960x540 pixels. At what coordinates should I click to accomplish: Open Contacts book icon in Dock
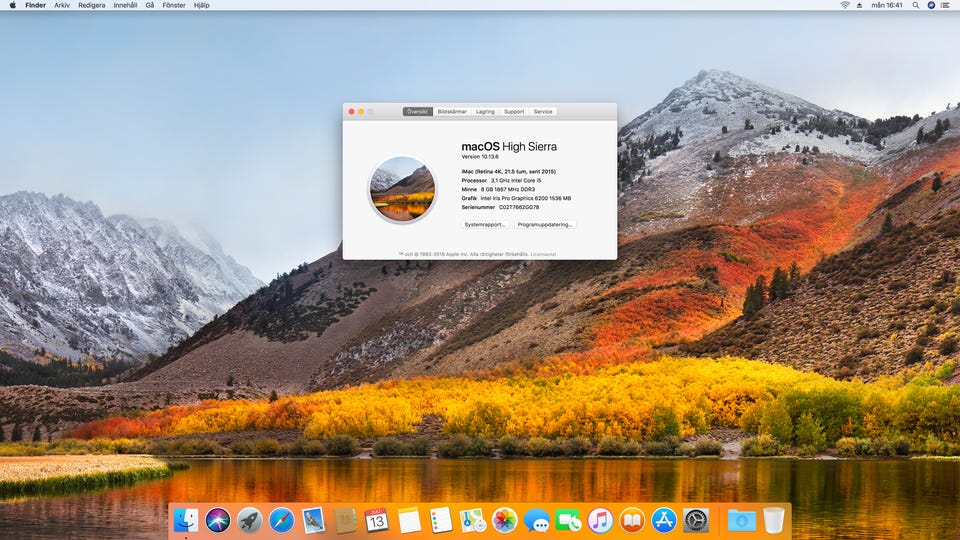[345, 520]
